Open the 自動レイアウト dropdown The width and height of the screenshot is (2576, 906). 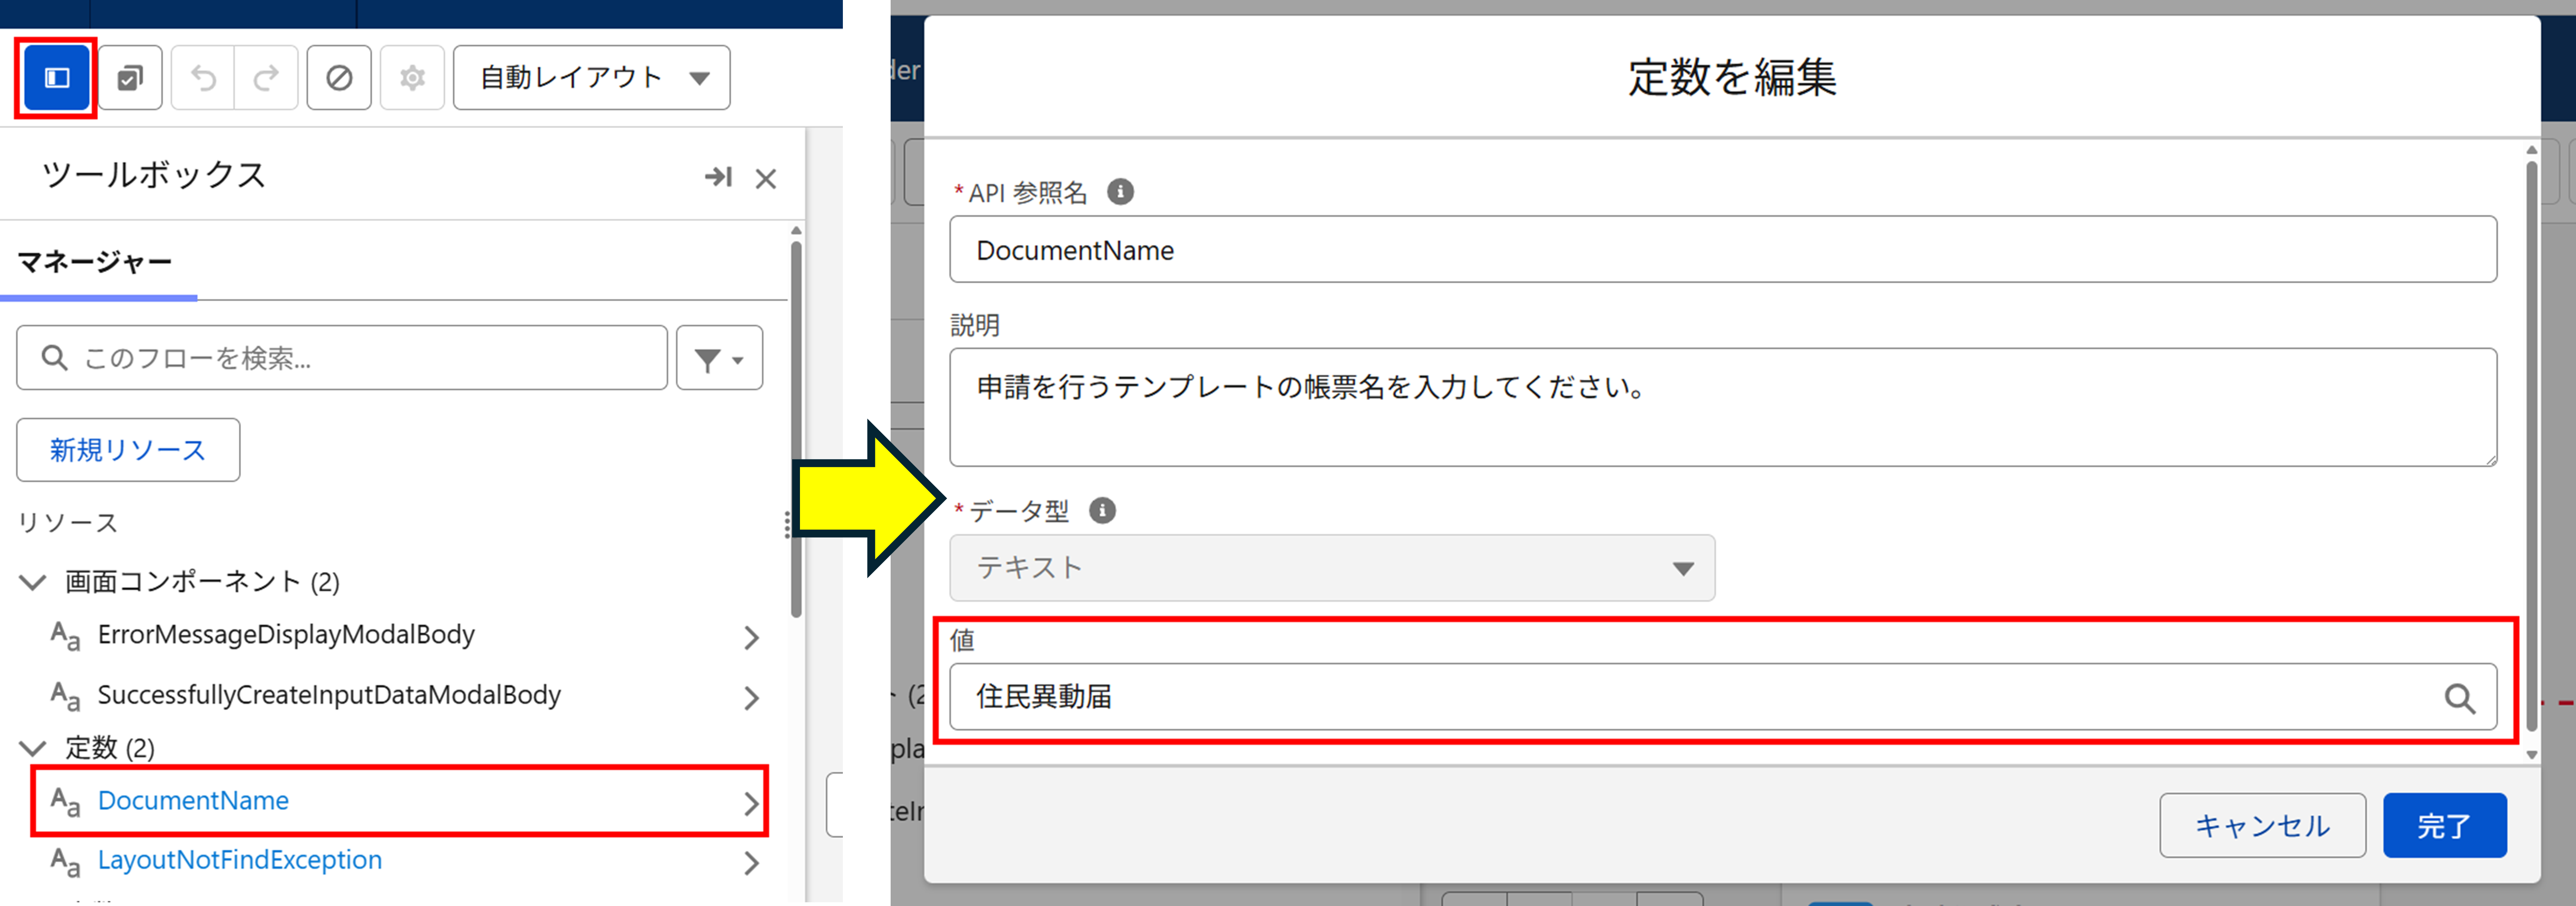[x=592, y=78]
